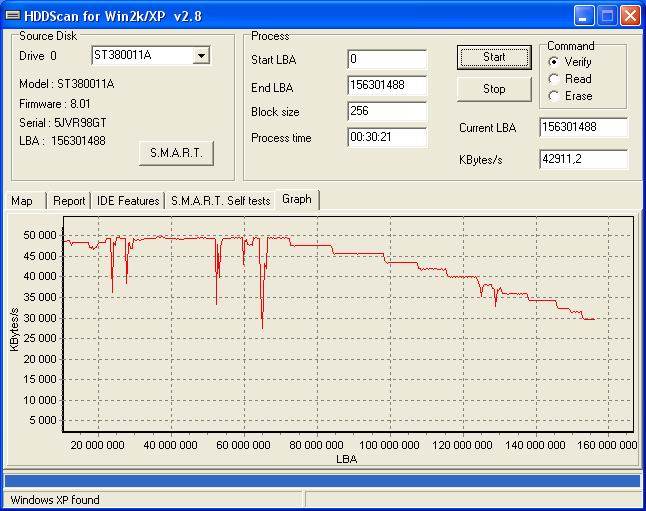Select the Graph tab
Image resolution: width=646 pixels, height=511 pixels.
point(297,199)
